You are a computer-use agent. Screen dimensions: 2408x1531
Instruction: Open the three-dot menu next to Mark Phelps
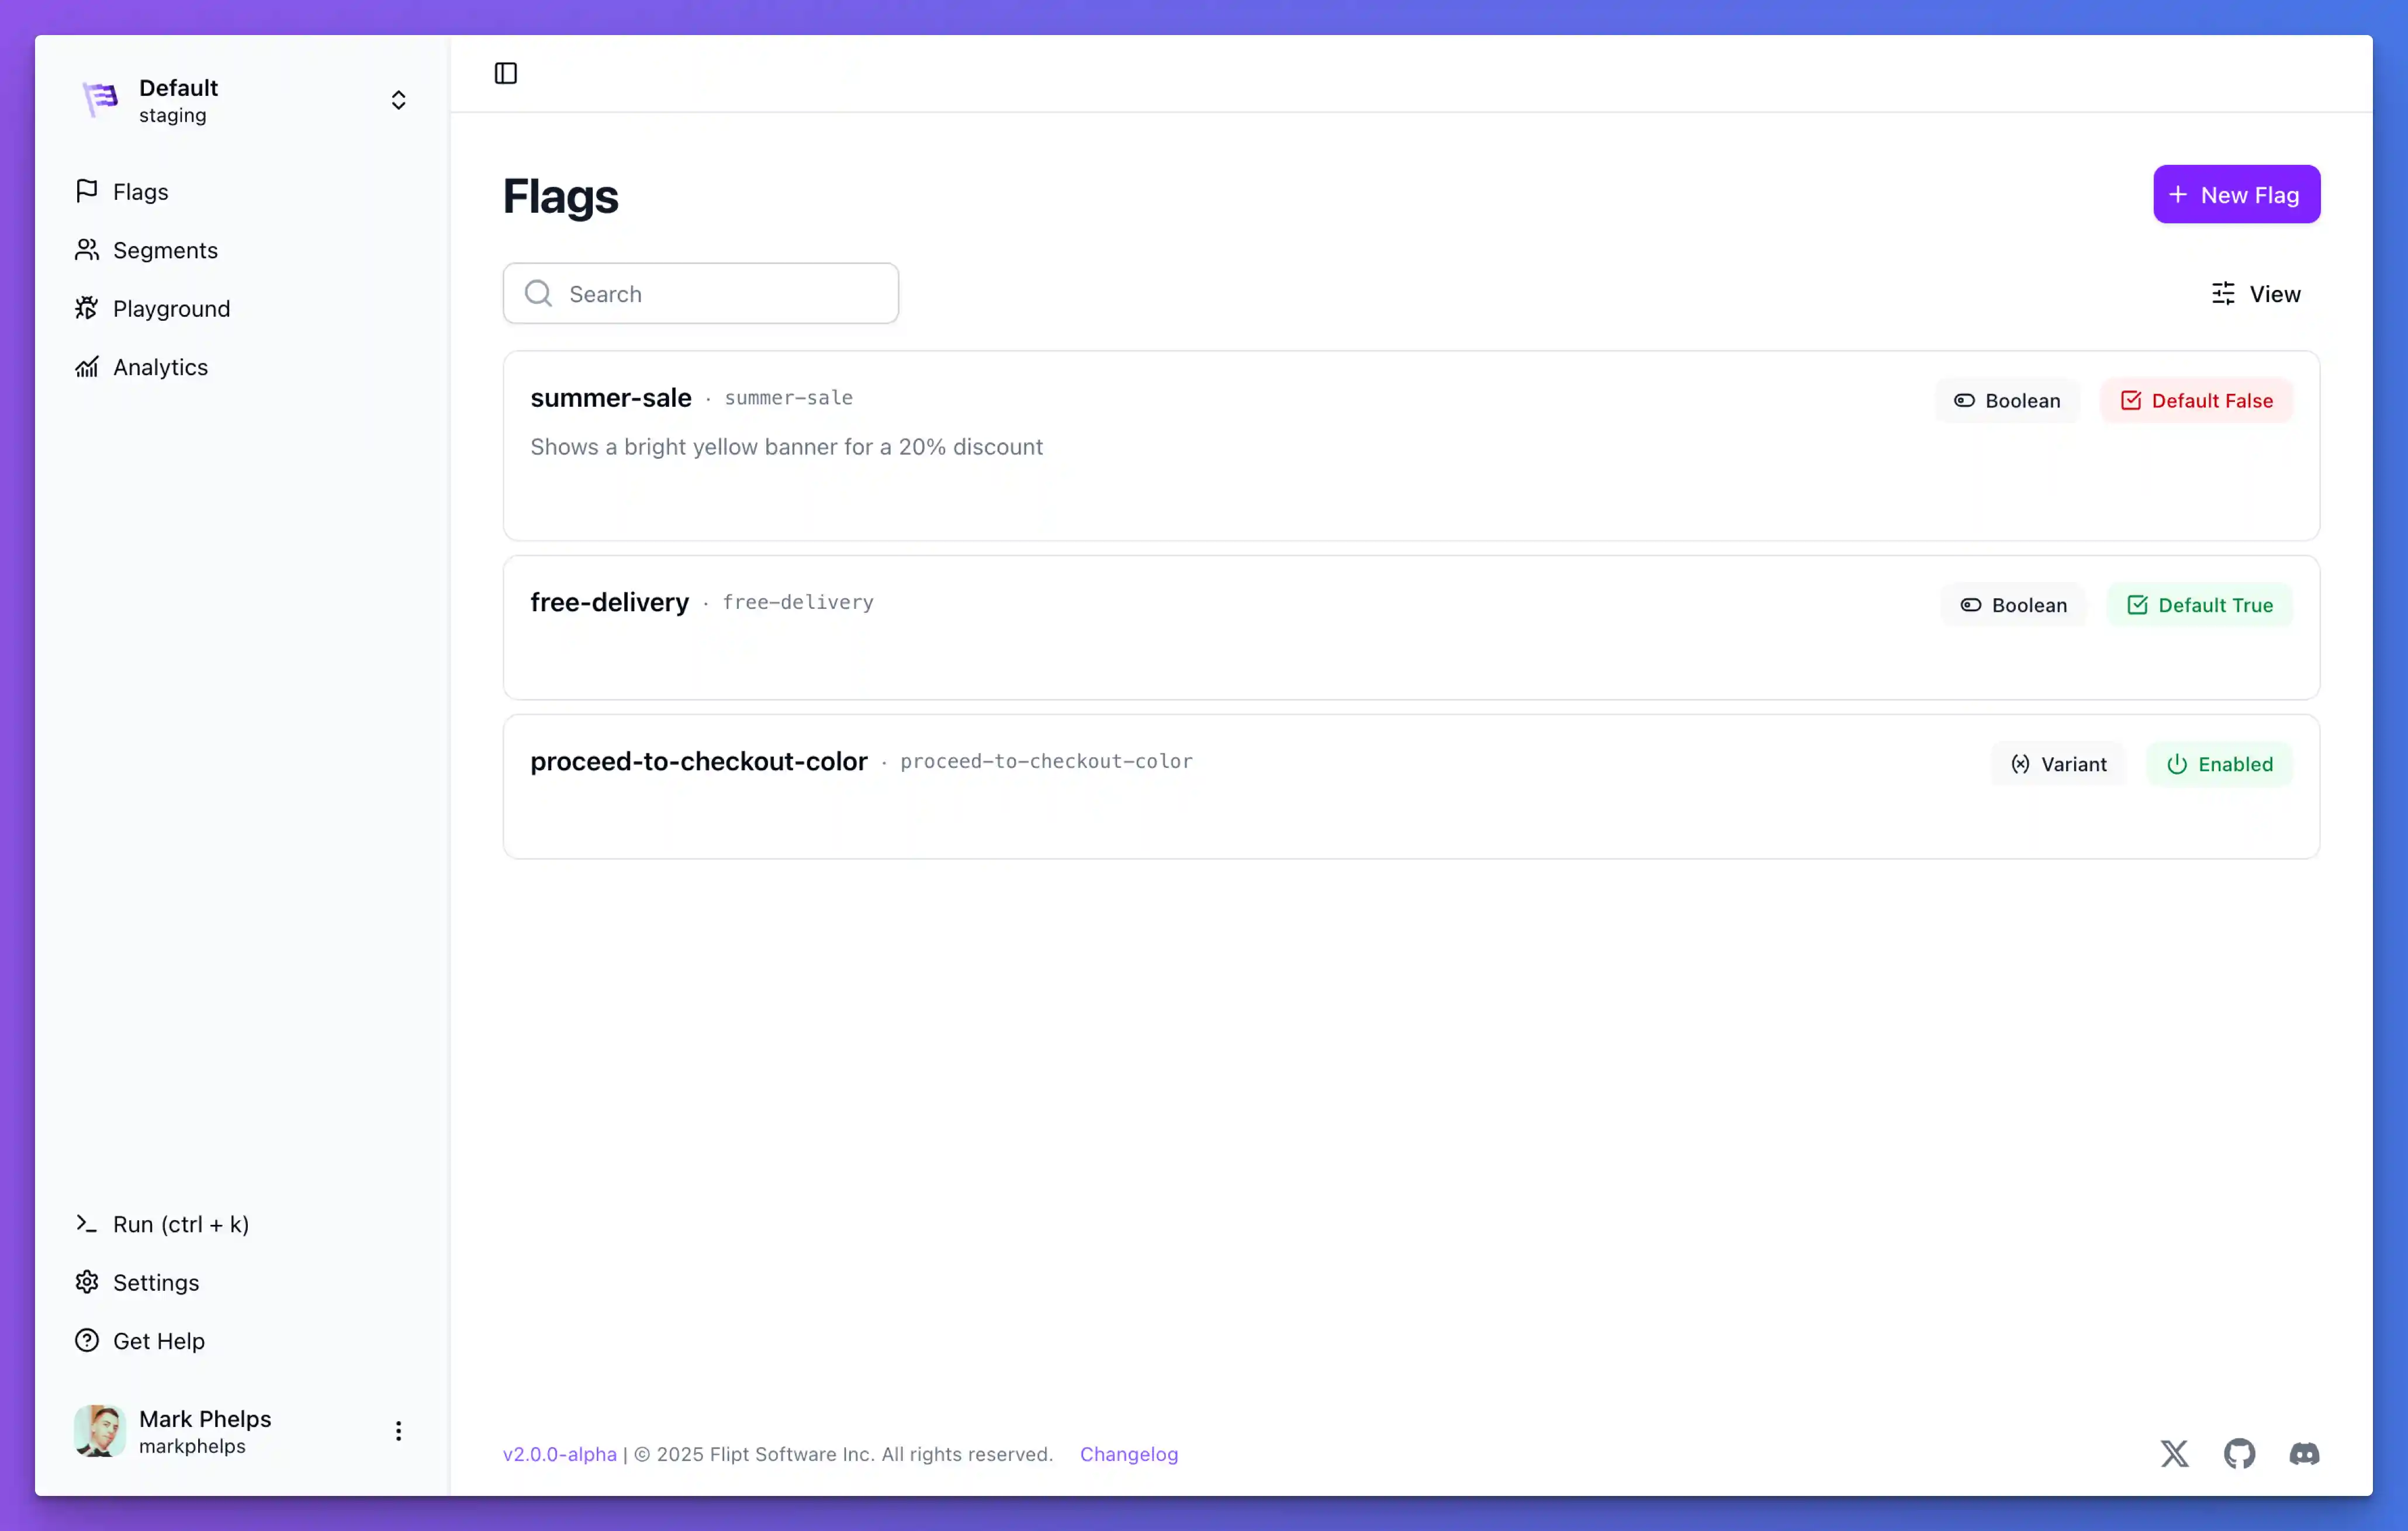coord(398,1430)
